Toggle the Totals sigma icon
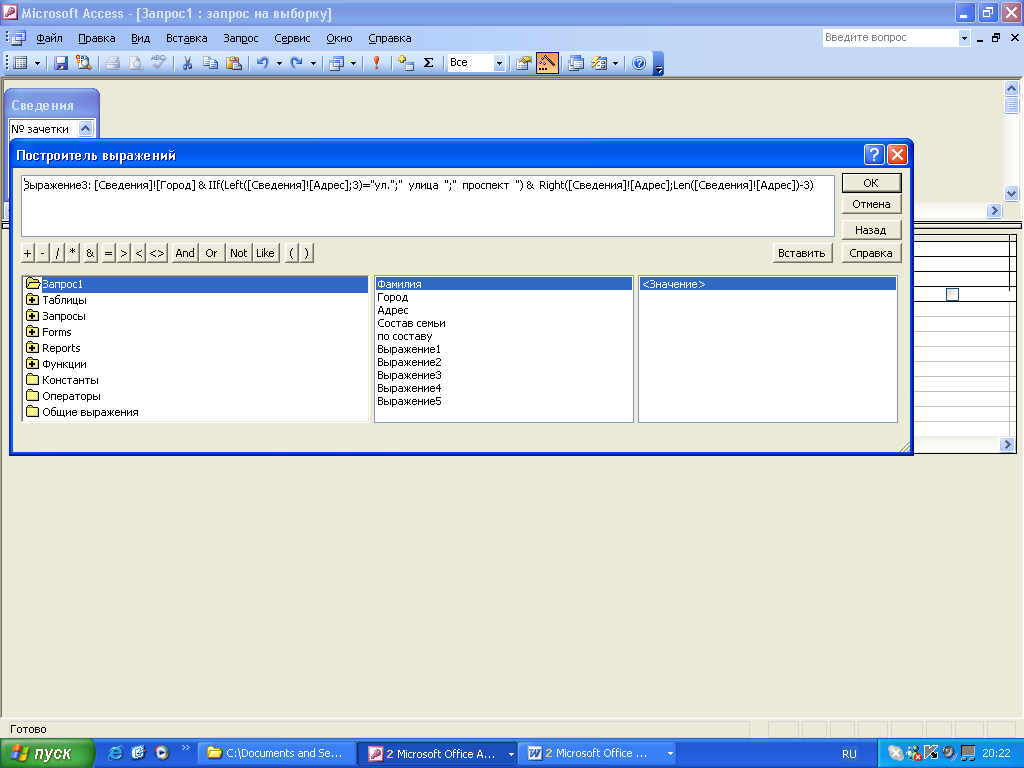Image resolution: width=1024 pixels, height=768 pixels. point(428,63)
